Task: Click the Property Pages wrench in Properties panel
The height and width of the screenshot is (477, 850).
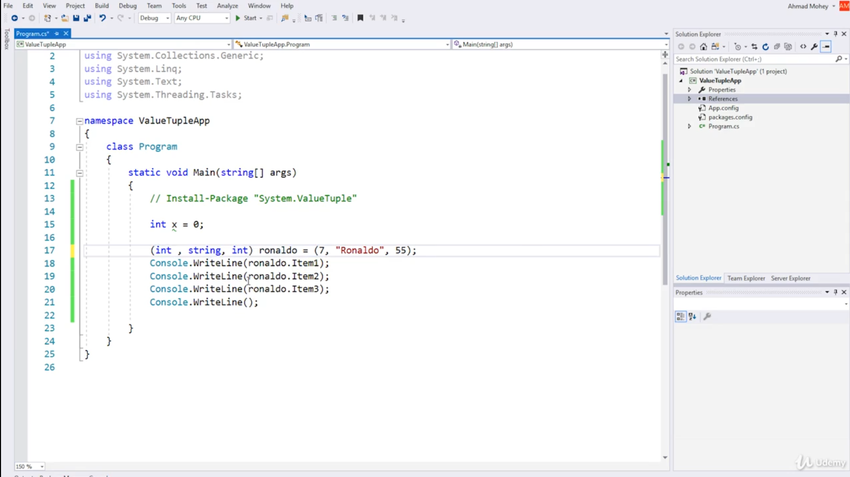Action: coord(707,317)
